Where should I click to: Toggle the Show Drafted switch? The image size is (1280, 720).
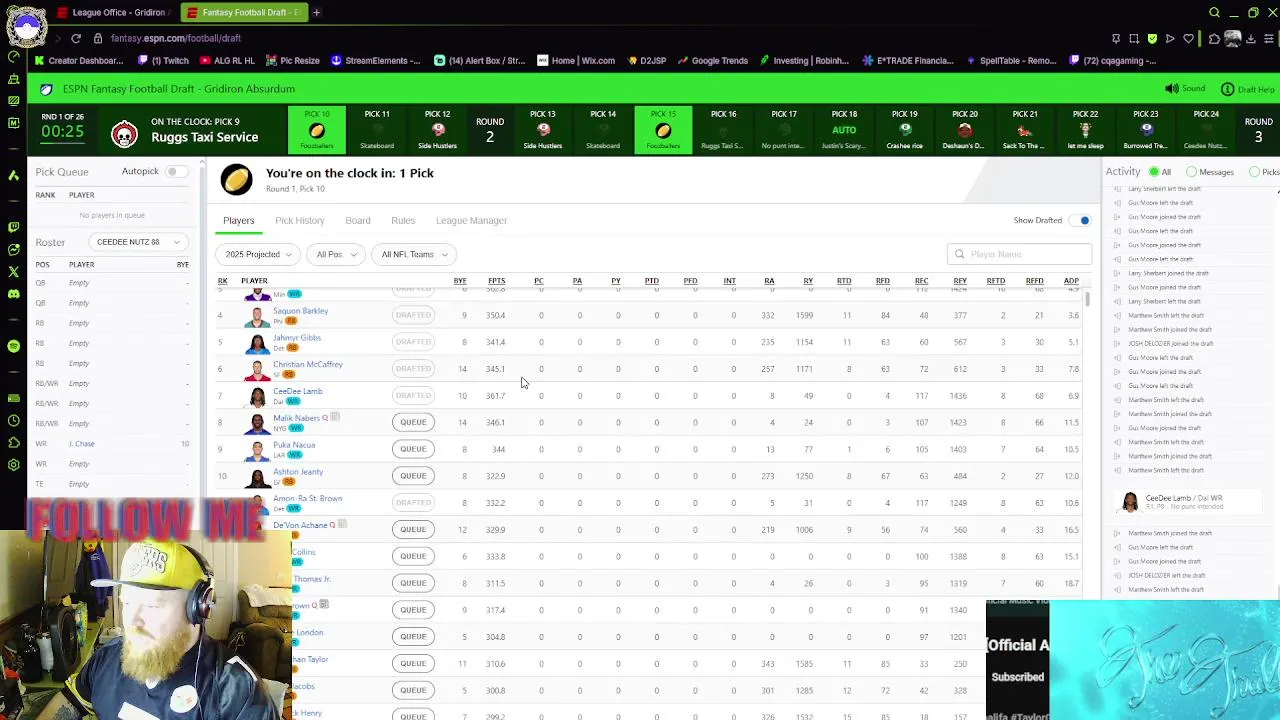coord(1081,220)
